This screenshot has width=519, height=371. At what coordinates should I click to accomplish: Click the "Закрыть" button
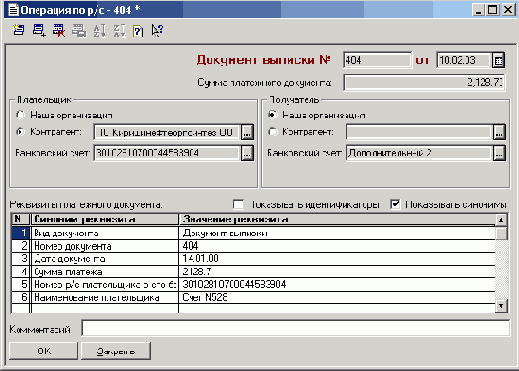116,351
